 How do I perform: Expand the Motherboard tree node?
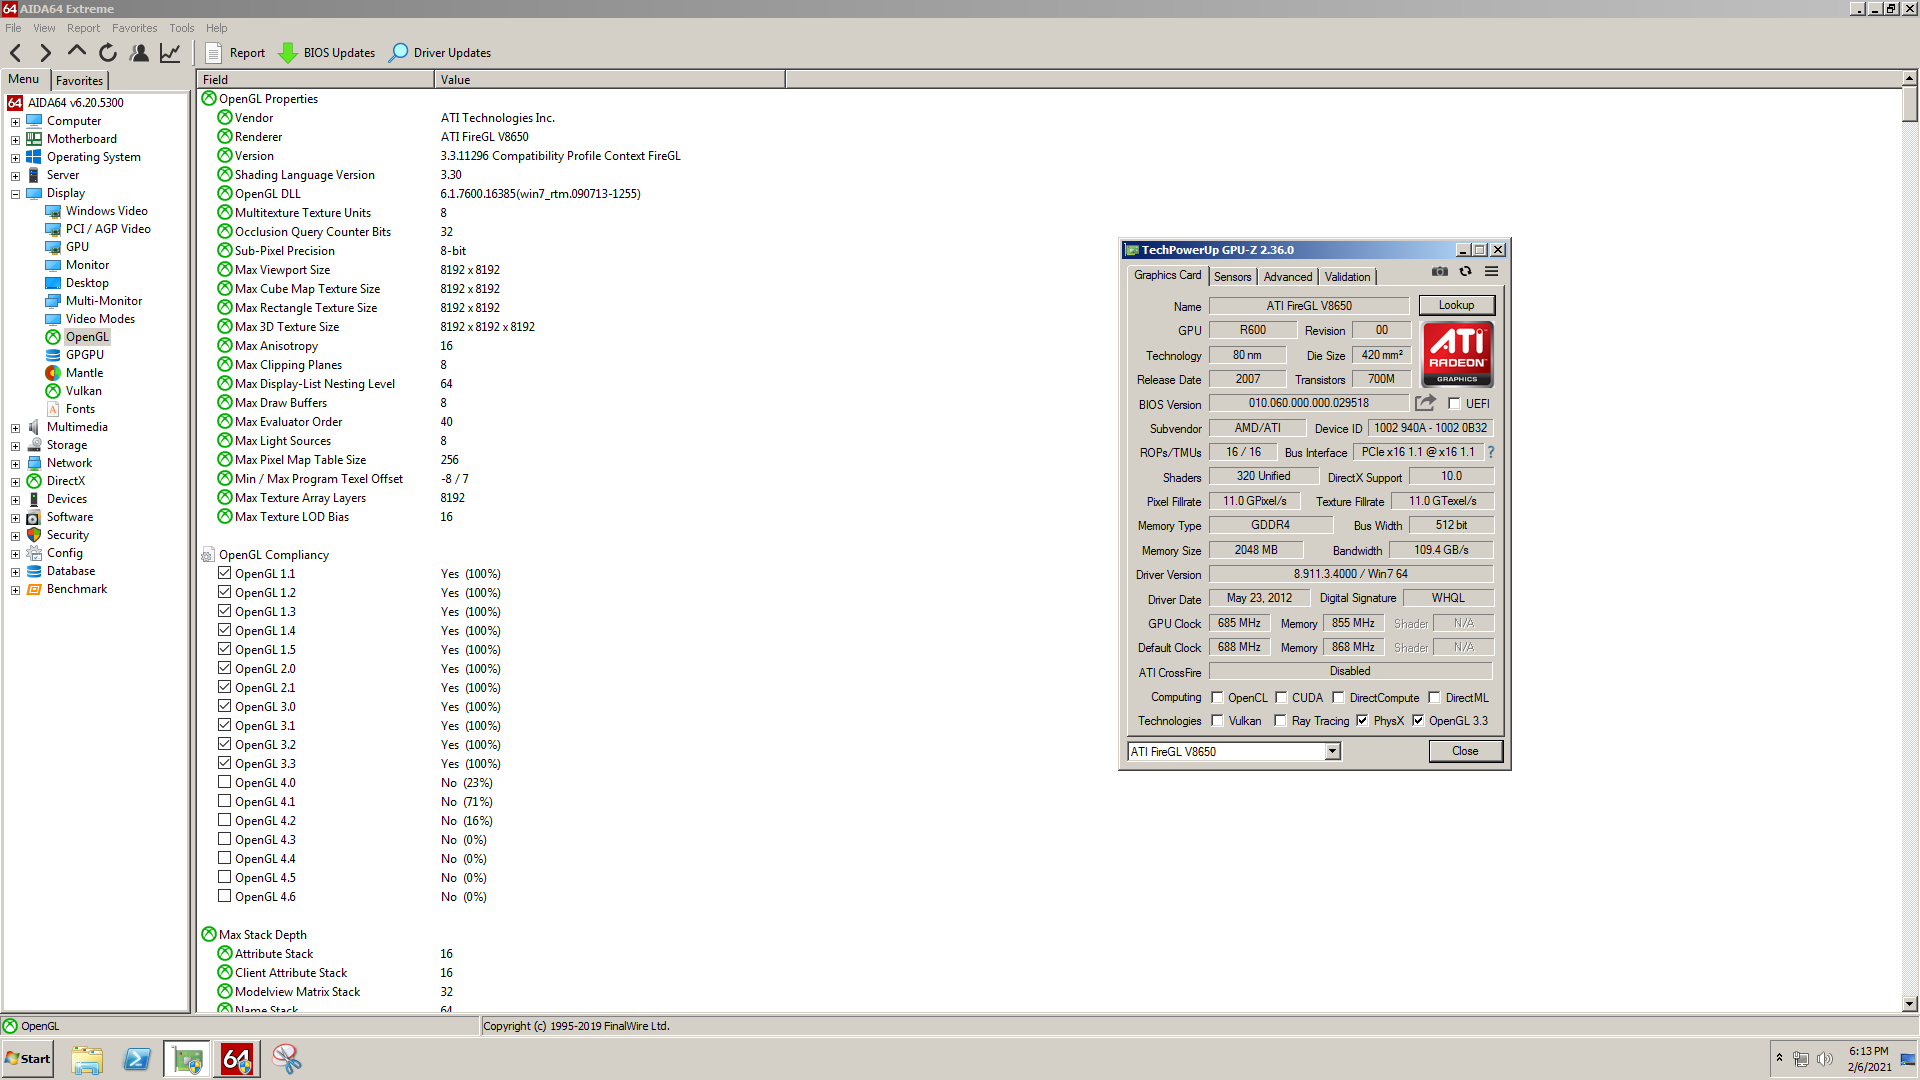pos(15,140)
